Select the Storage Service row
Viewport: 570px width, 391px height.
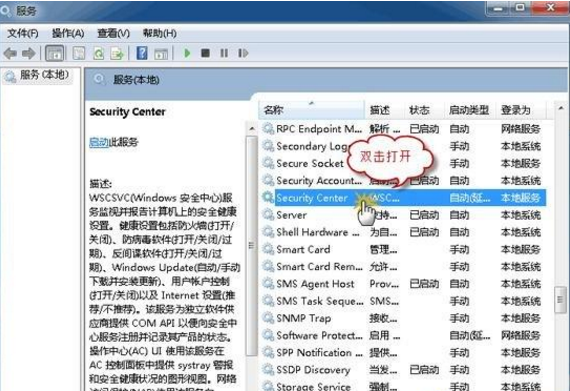coord(404,386)
